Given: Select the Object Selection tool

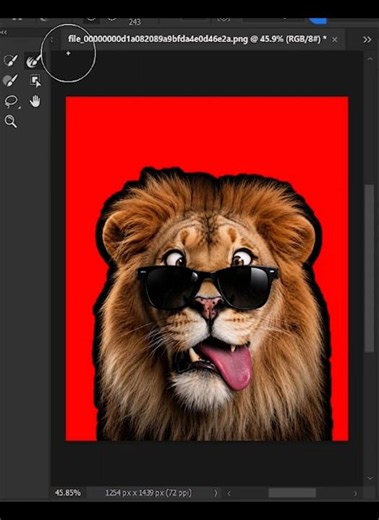Looking at the screenshot, I should point(35,81).
